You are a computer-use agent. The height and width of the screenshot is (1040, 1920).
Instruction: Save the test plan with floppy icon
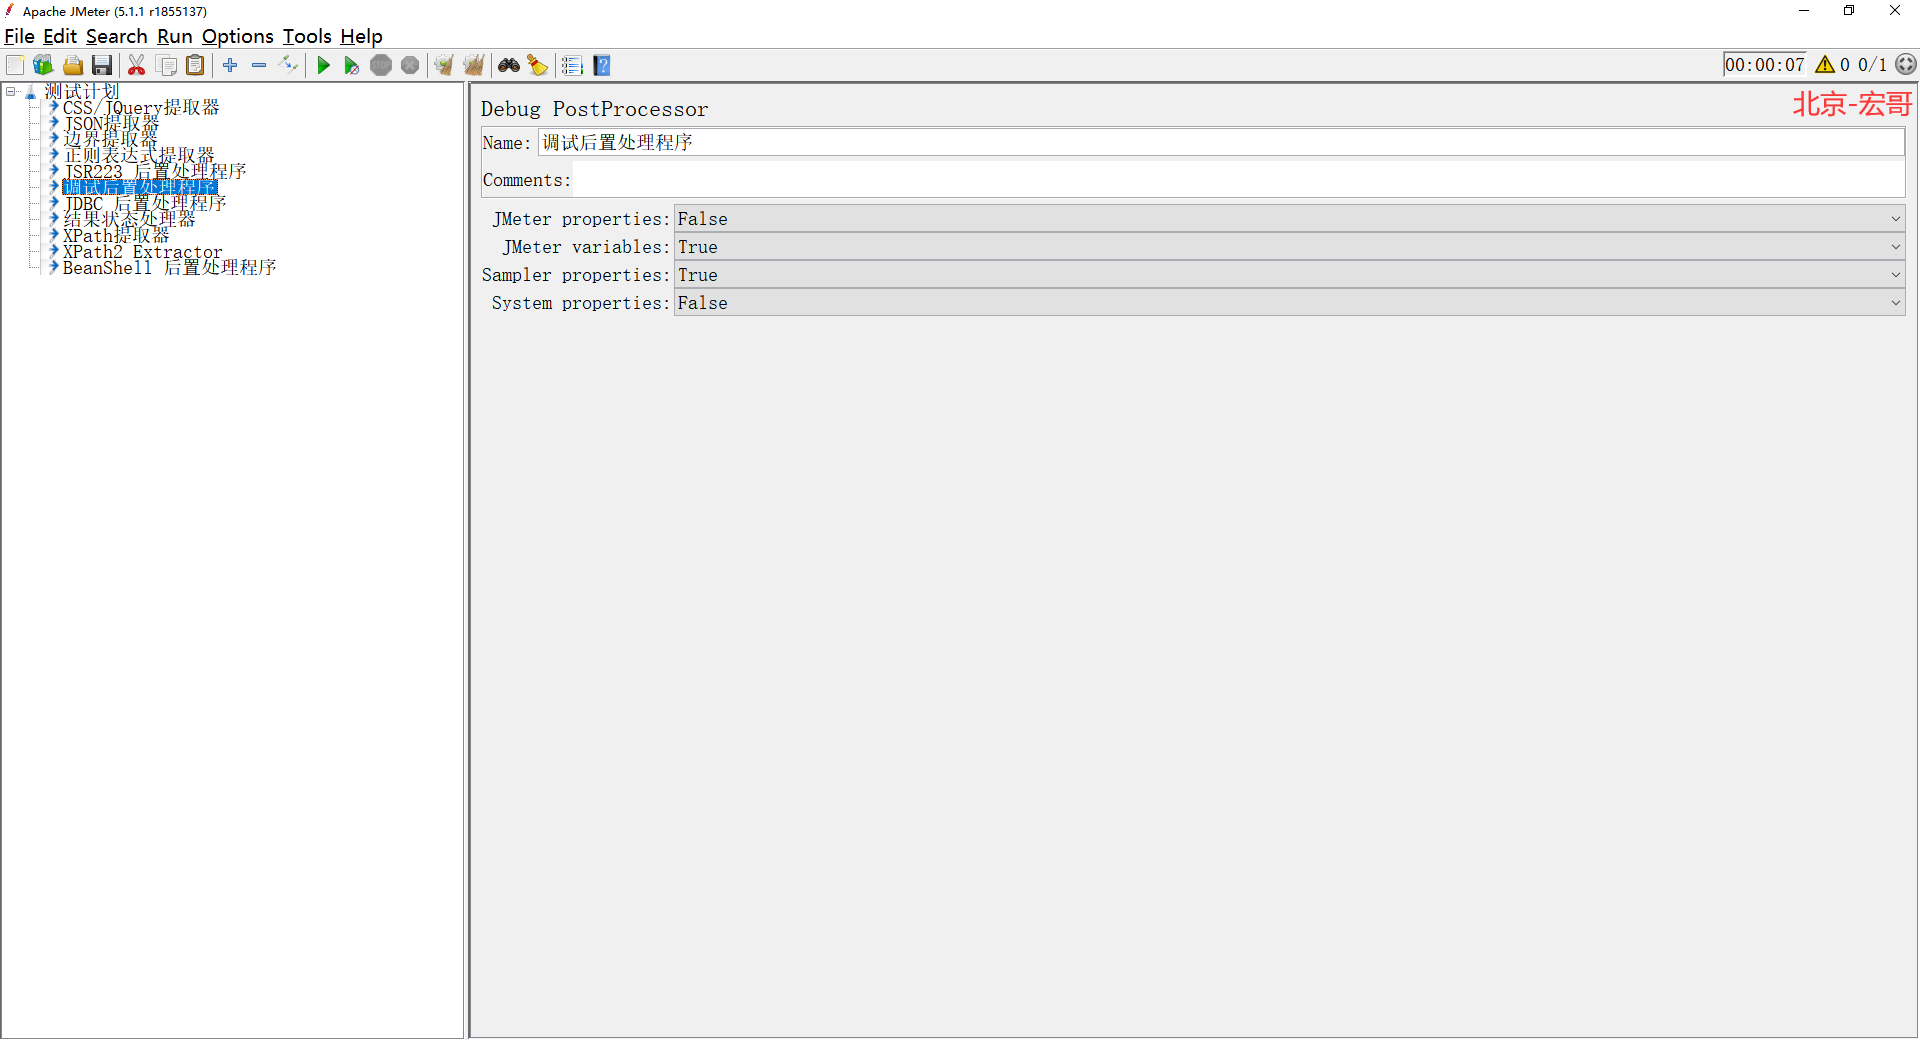tap(102, 65)
